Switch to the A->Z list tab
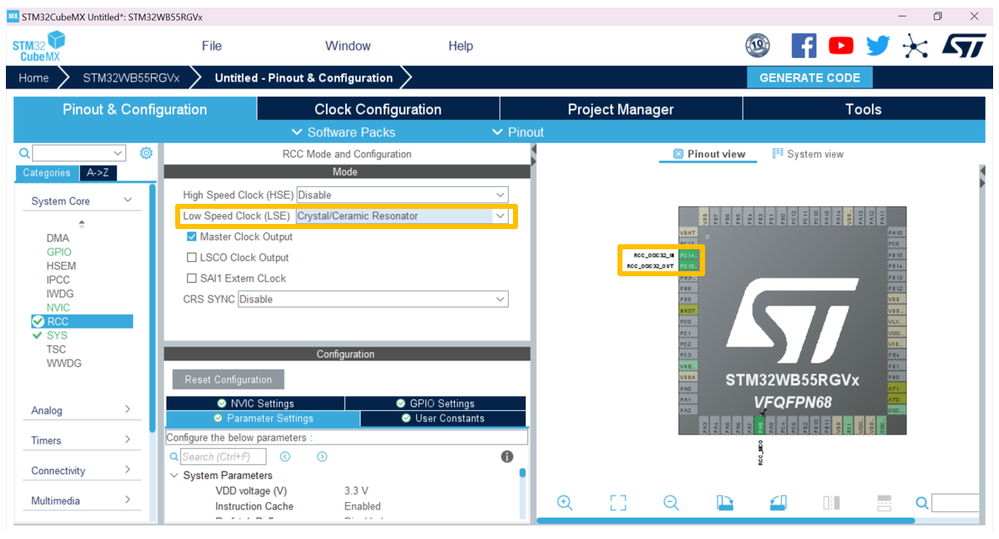The width and height of the screenshot is (999, 539). (98, 173)
